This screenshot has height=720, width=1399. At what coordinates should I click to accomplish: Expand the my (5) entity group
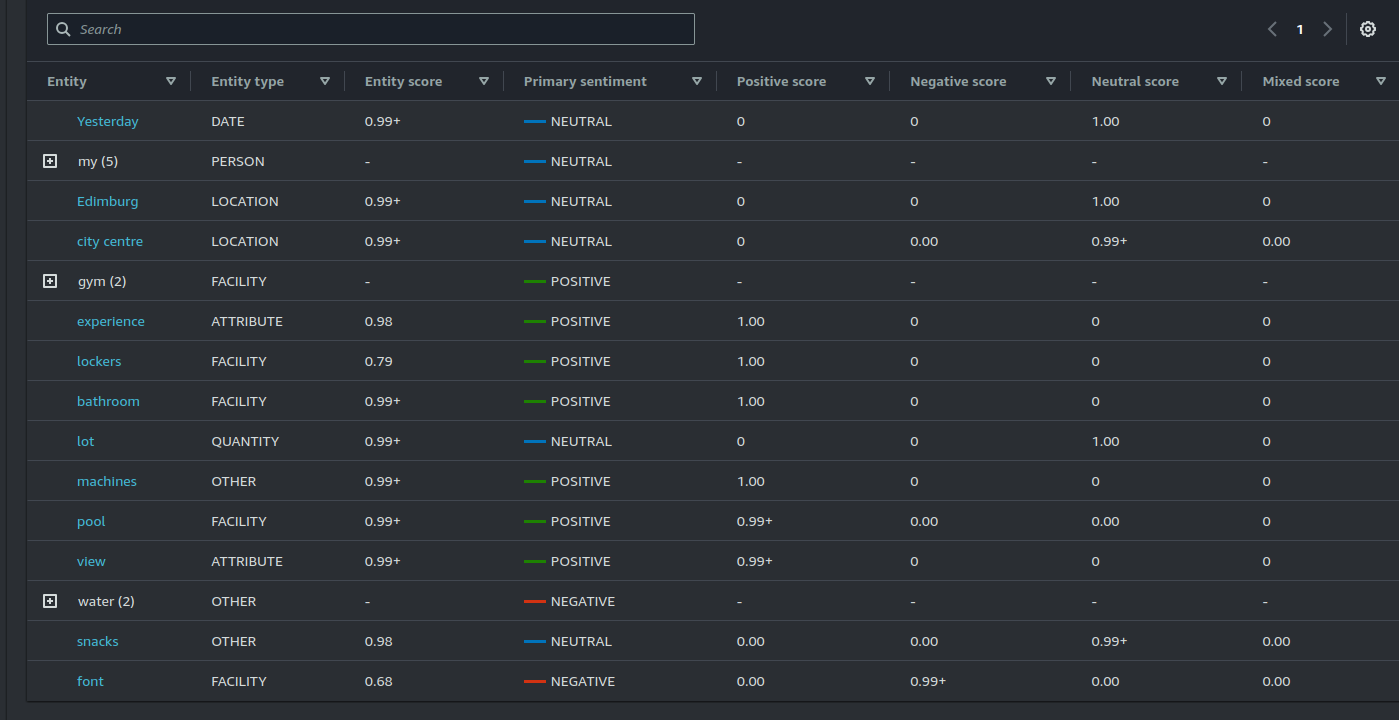49,161
